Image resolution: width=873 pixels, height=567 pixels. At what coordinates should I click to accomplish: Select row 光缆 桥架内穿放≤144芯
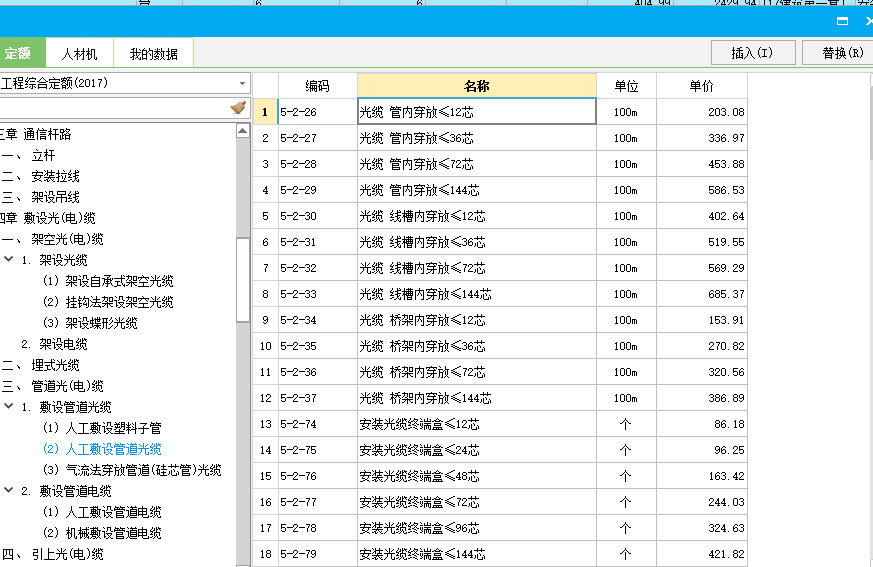coord(477,398)
